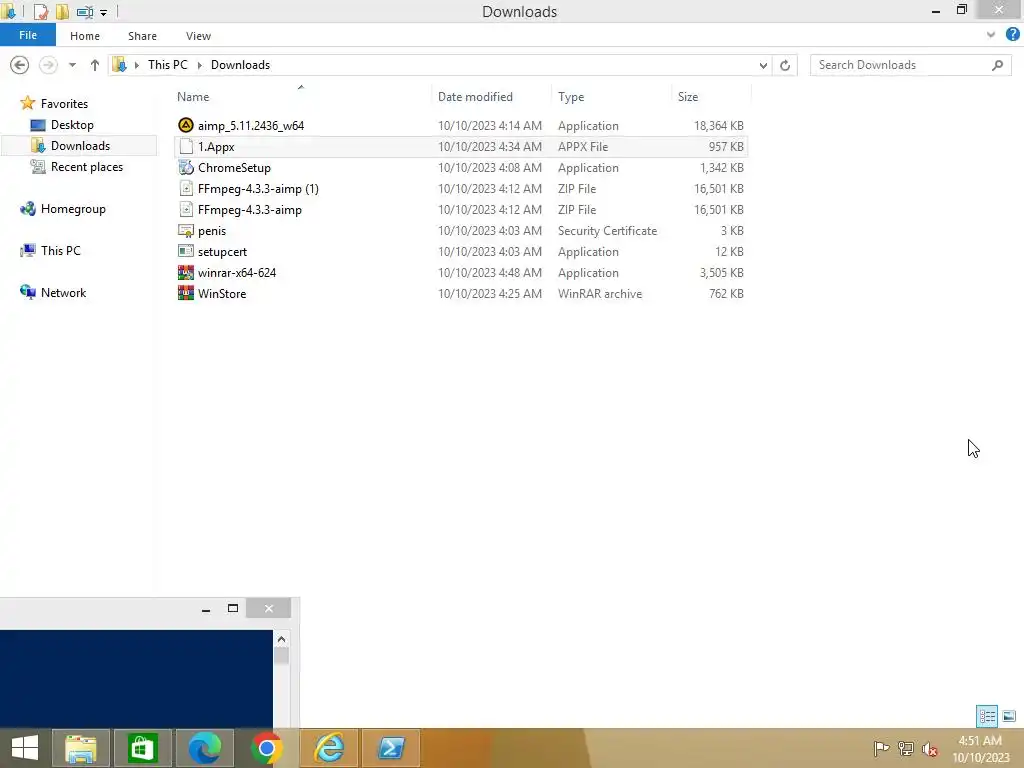Click the muted volume tray icon
1024x768 pixels.
(930, 749)
